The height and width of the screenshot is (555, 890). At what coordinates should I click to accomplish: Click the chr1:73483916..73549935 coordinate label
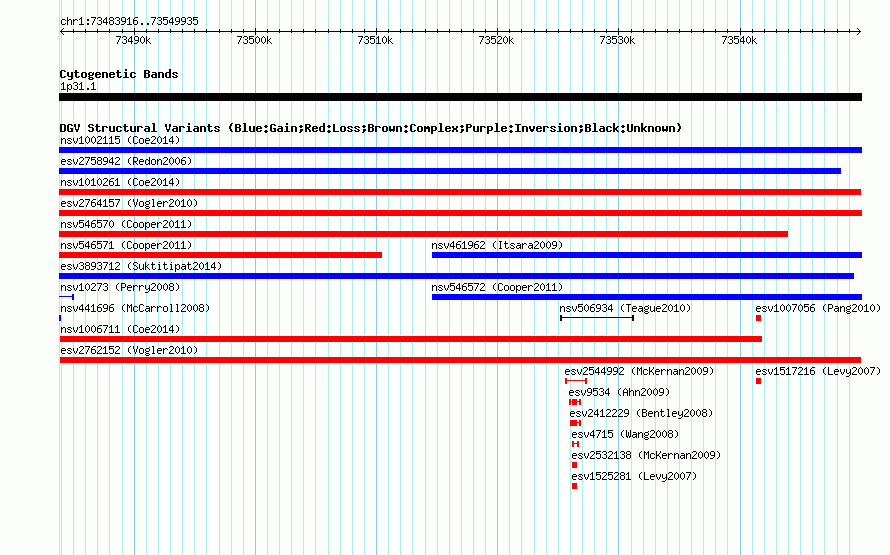tap(129, 21)
